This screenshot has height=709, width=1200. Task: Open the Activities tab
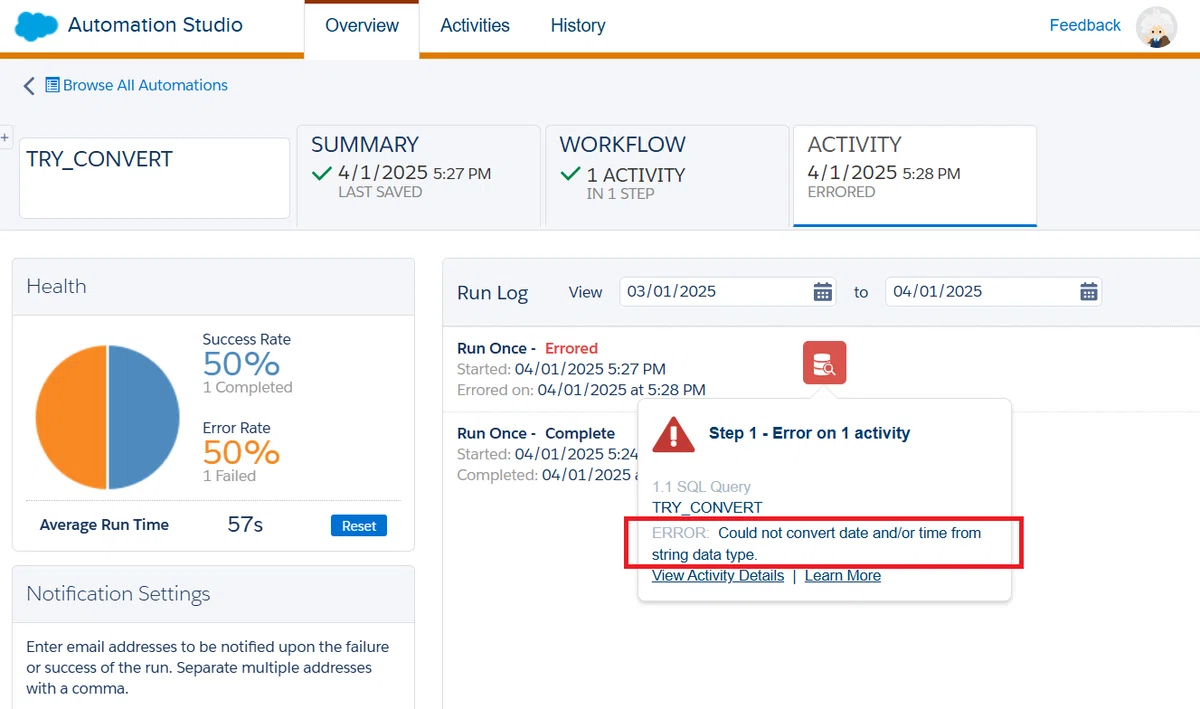[475, 26]
